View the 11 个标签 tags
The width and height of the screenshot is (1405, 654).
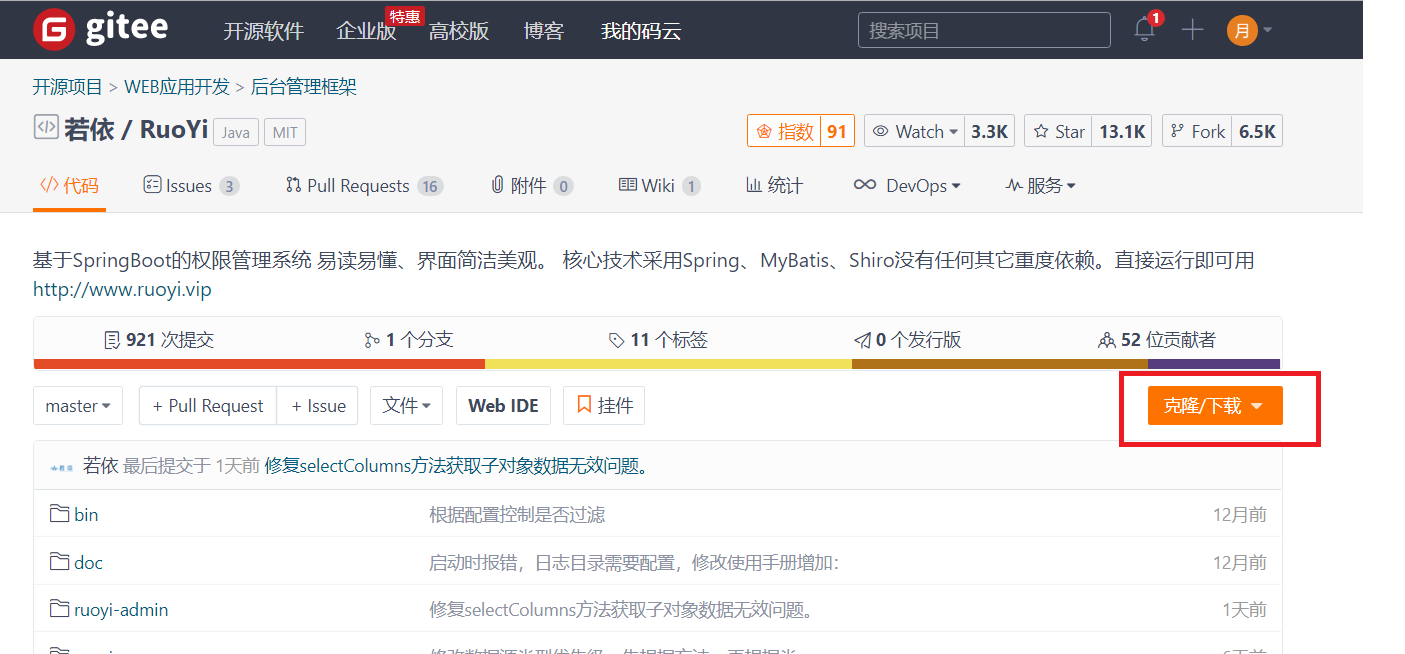tap(658, 340)
